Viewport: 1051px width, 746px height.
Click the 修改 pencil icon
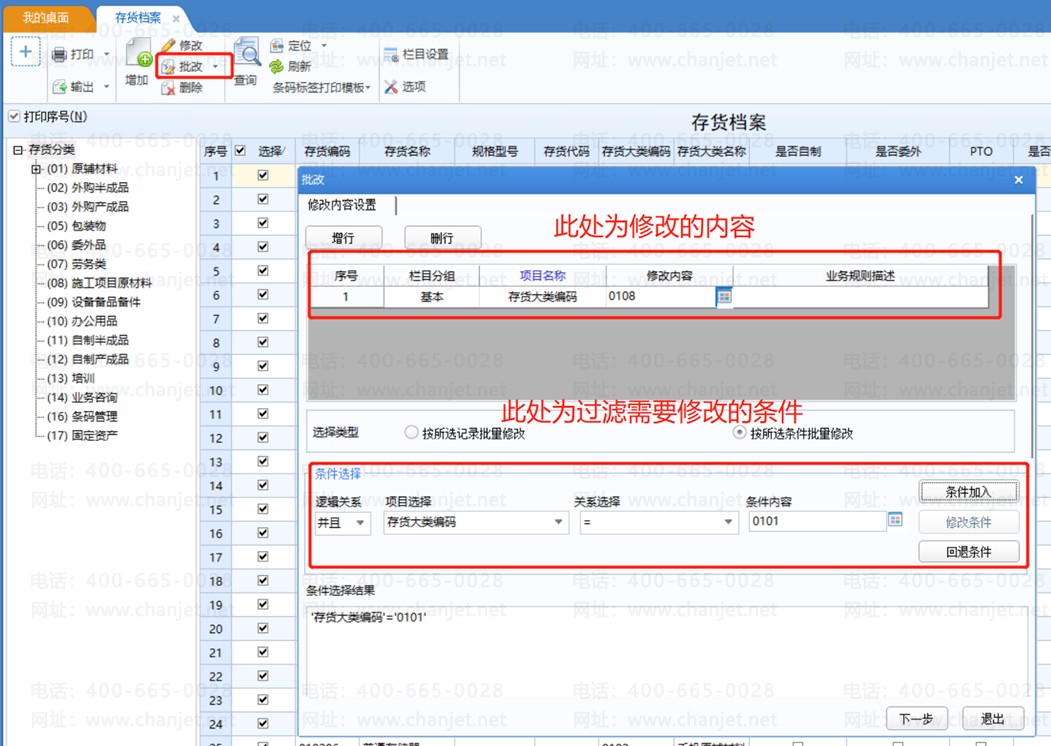coord(168,46)
